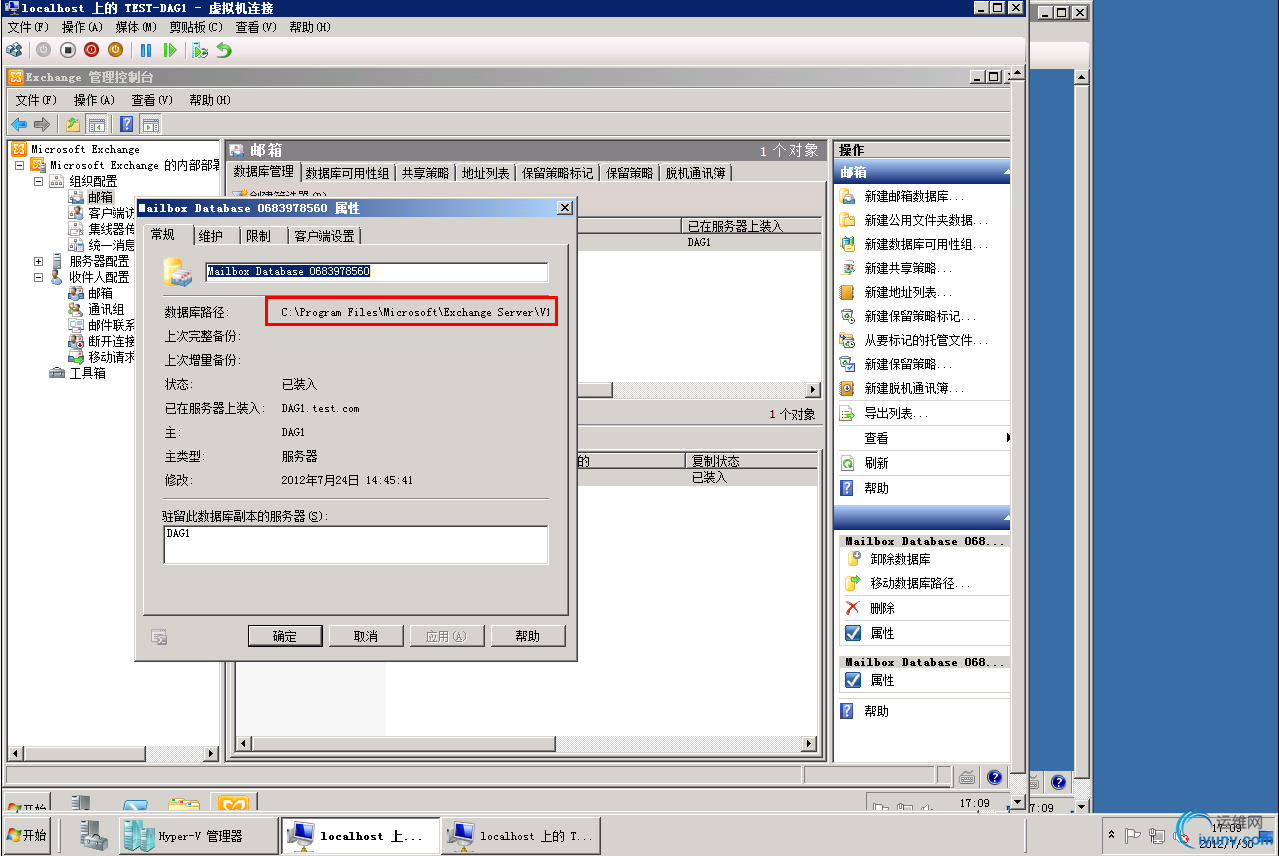Click the 已在服务器上装入 column header

[x=751, y=226]
